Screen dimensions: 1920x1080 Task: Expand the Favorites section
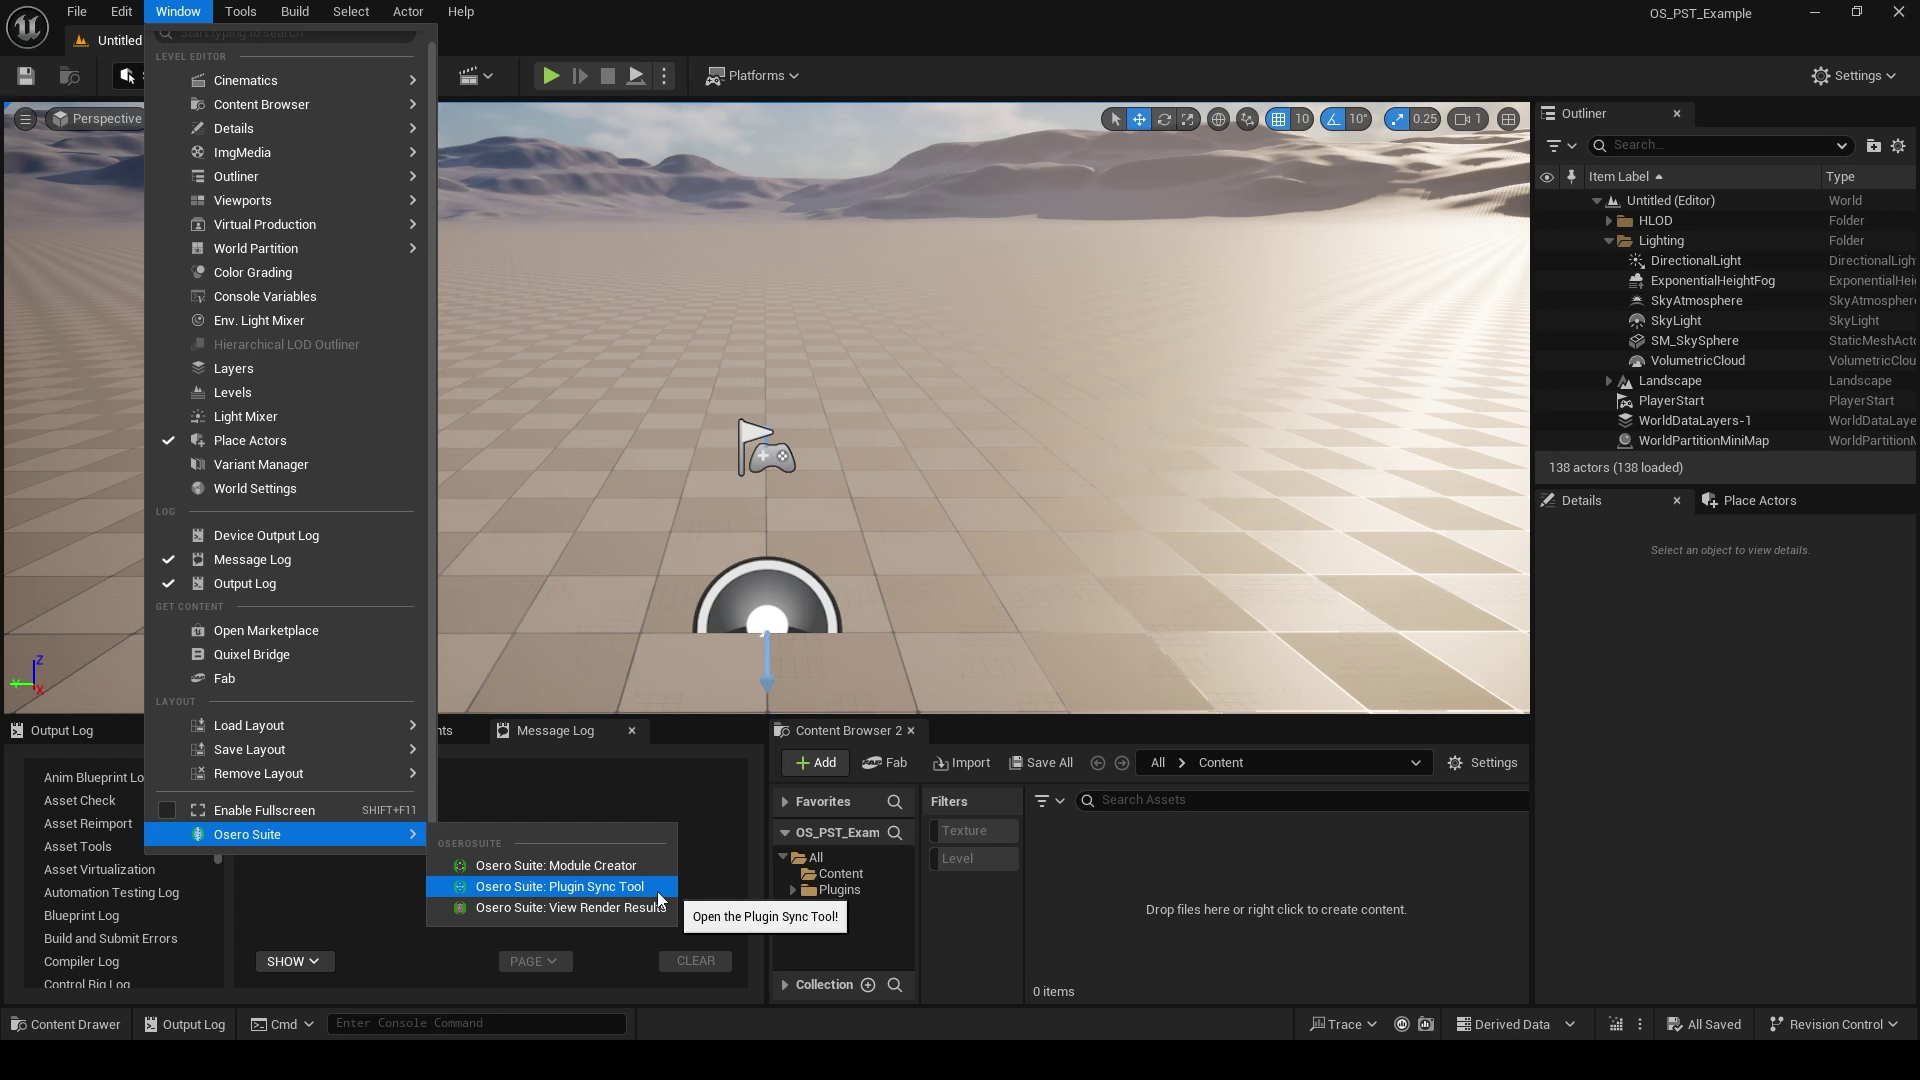coord(785,802)
